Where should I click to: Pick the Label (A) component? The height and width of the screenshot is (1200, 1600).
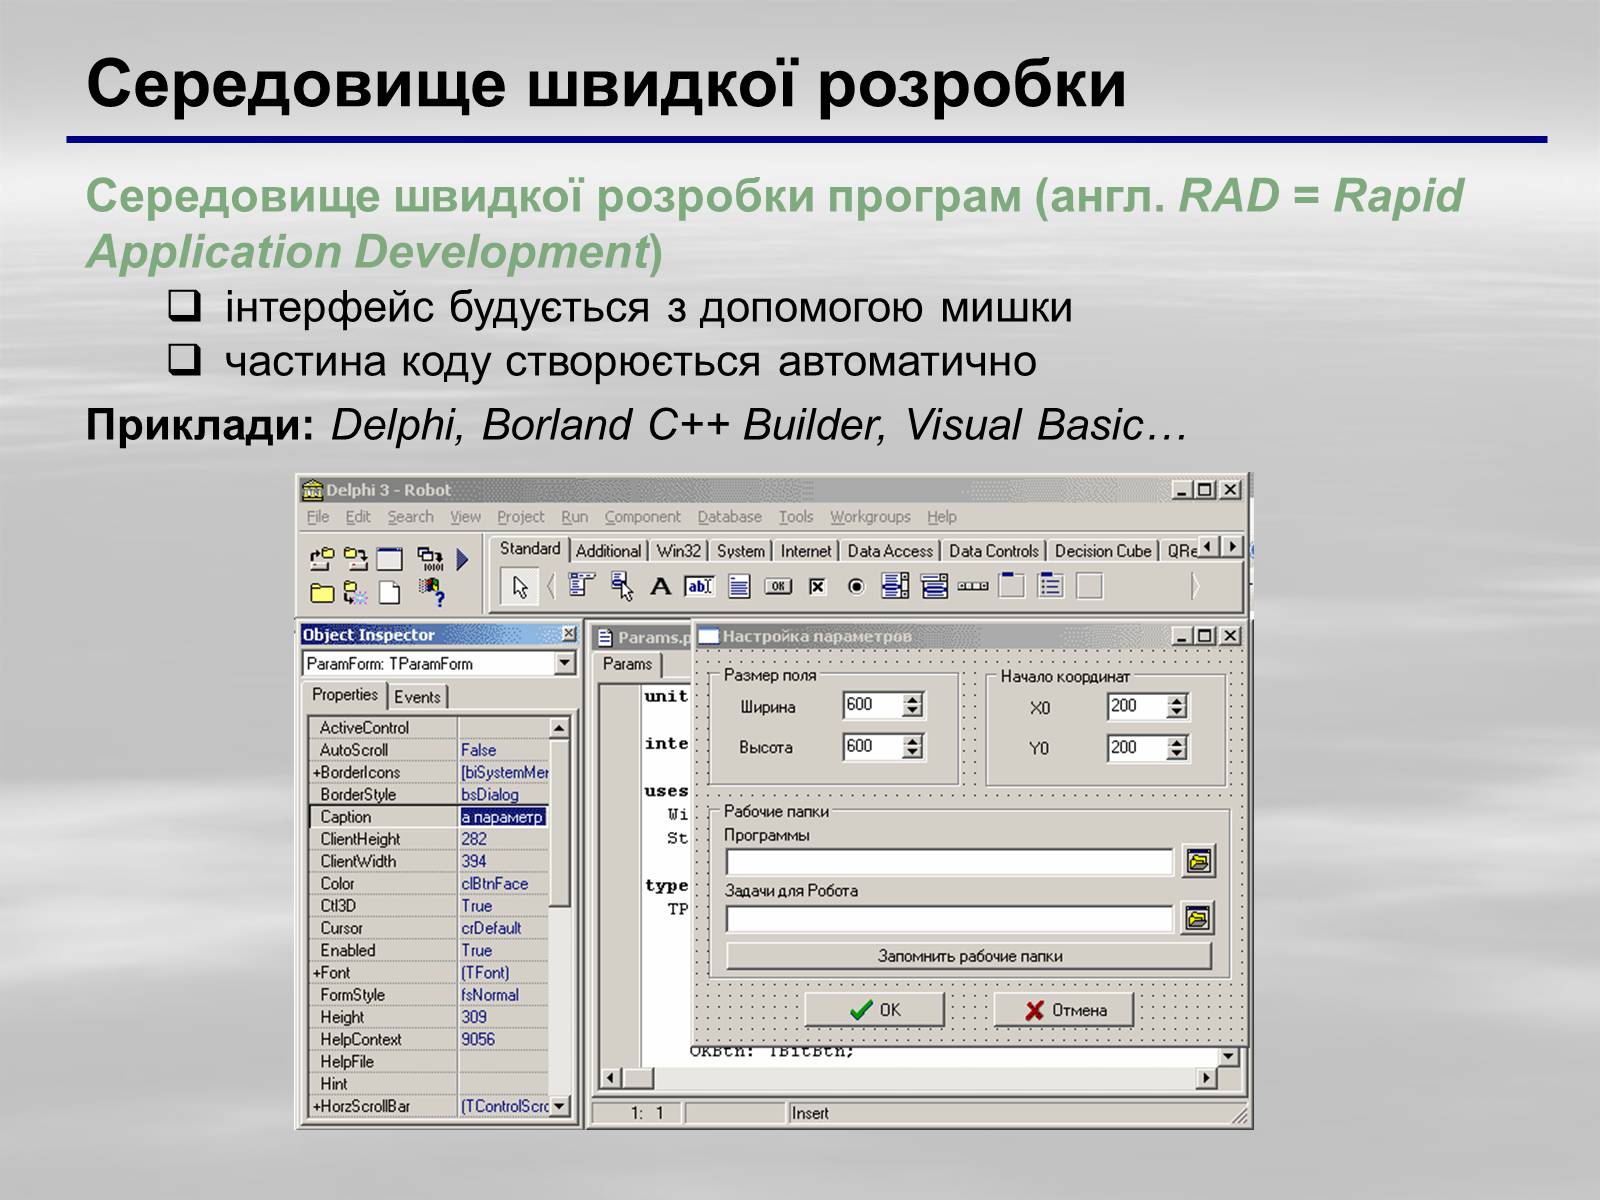[x=660, y=586]
